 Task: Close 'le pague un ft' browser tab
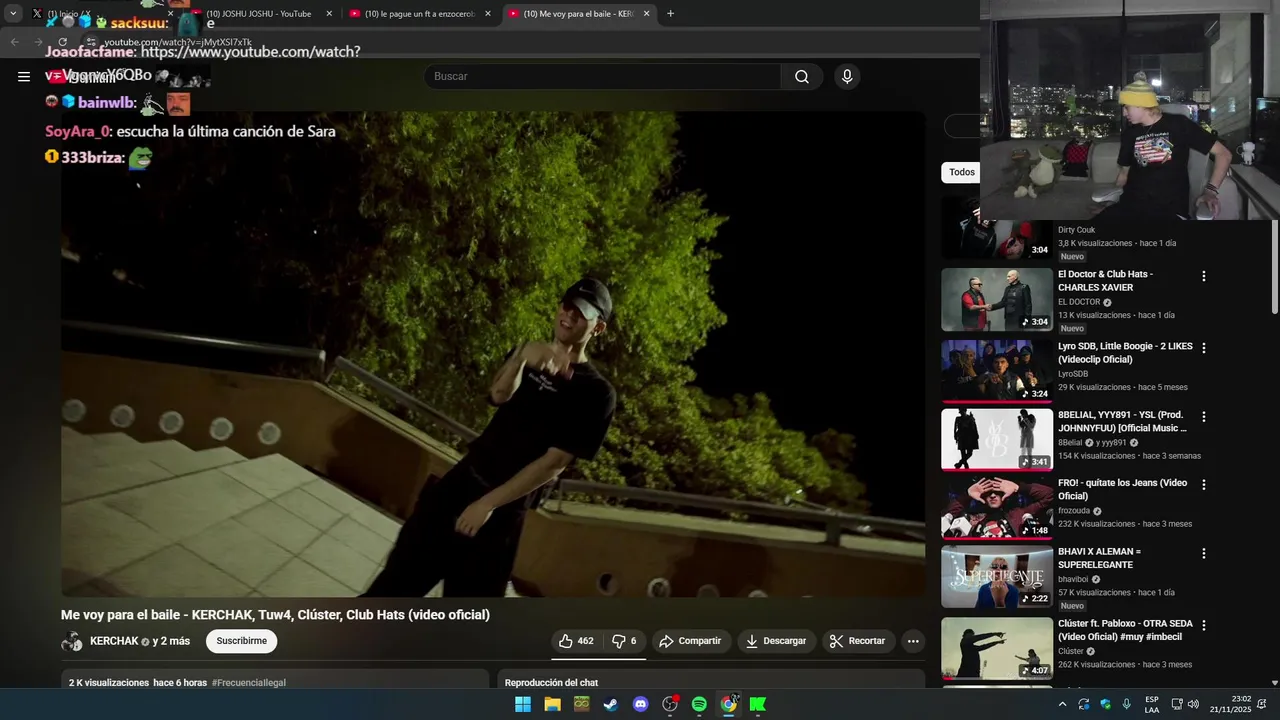[488, 14]
